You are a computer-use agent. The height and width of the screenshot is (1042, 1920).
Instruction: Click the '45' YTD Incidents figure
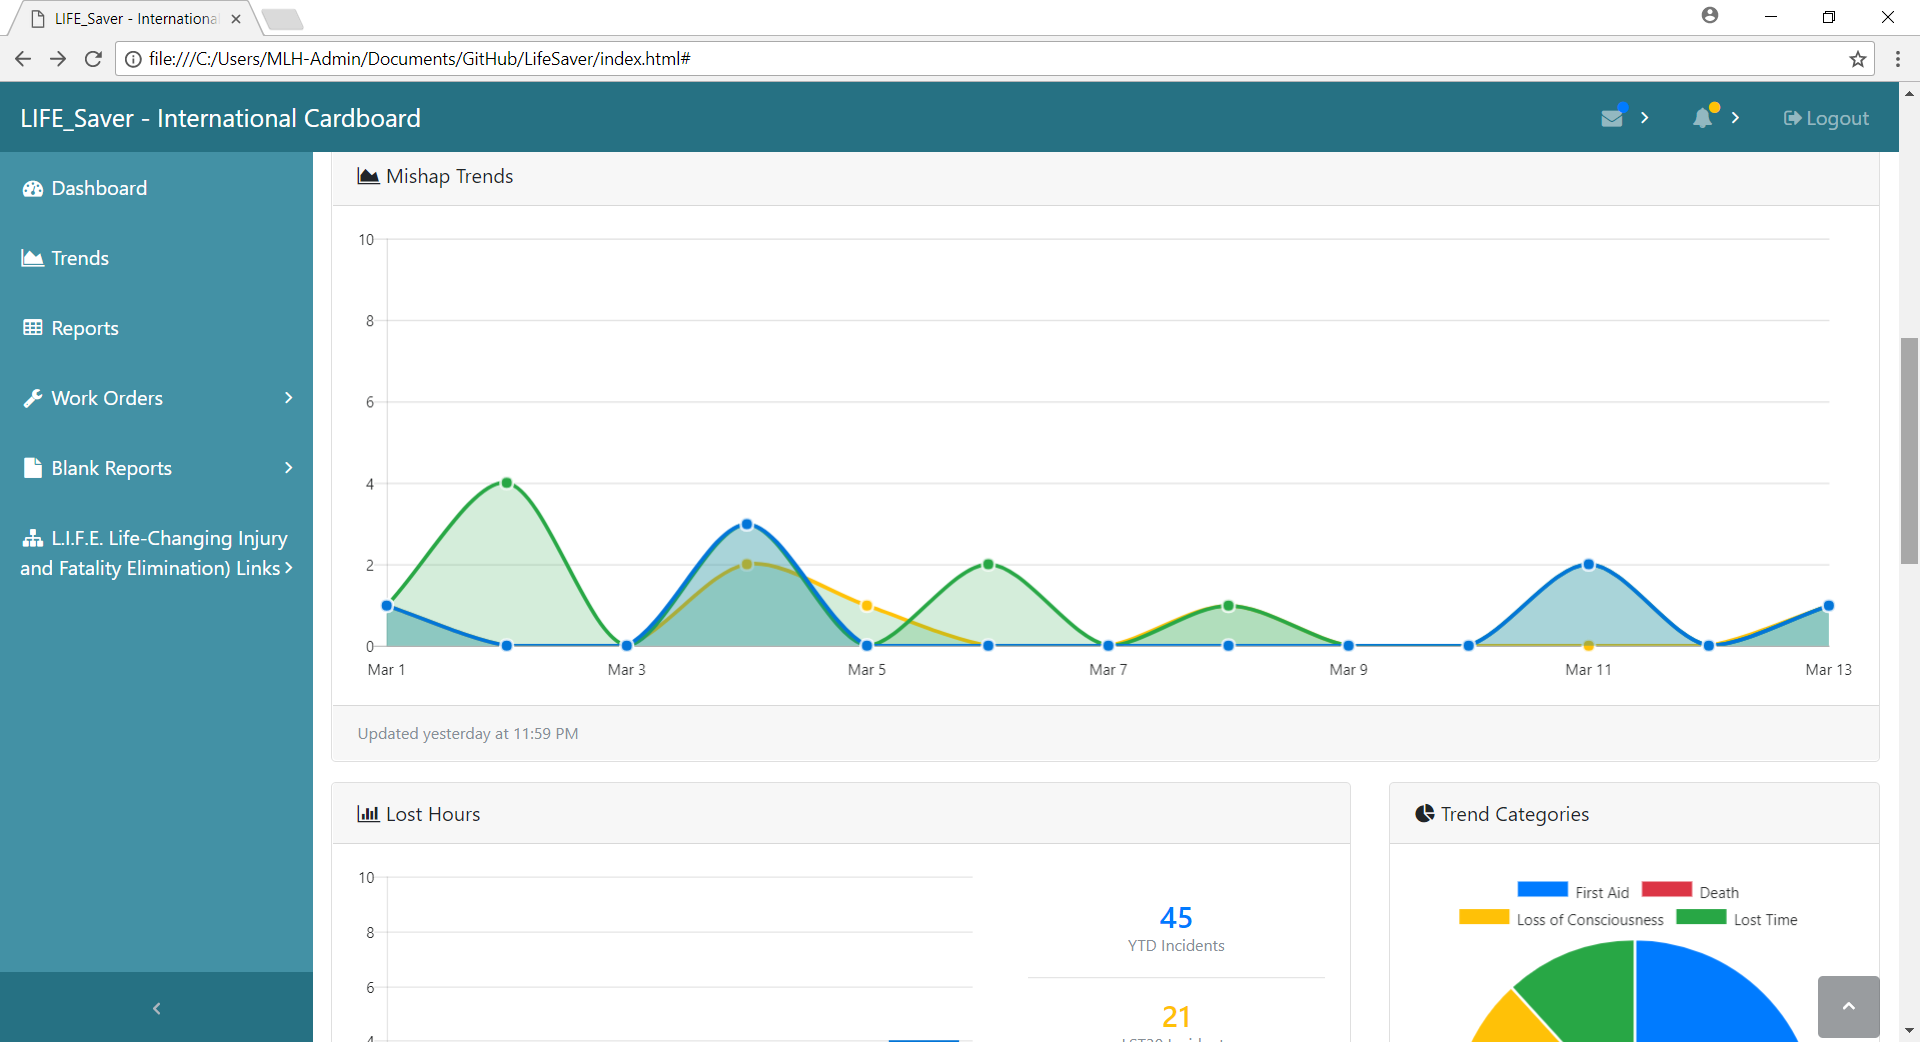[x=1176, y=918]
